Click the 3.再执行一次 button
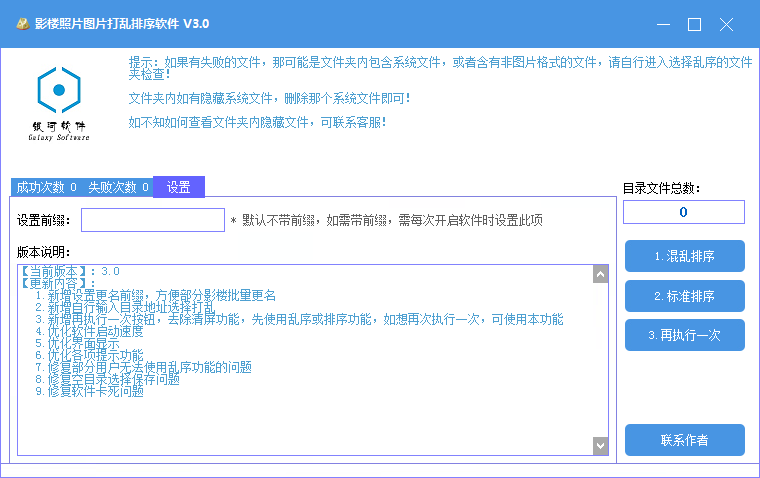760x478 pixels. 685,335
